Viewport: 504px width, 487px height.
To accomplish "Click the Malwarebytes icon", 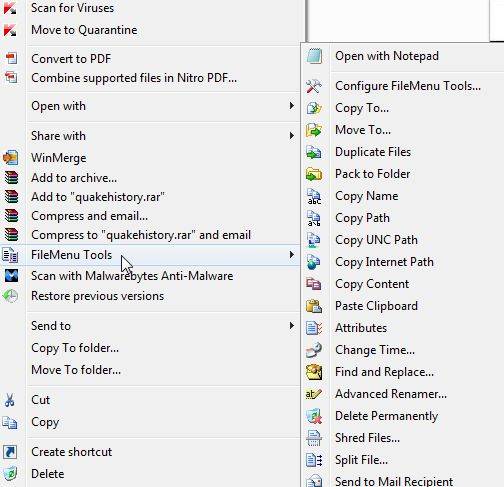I will [x=11, y=276].
